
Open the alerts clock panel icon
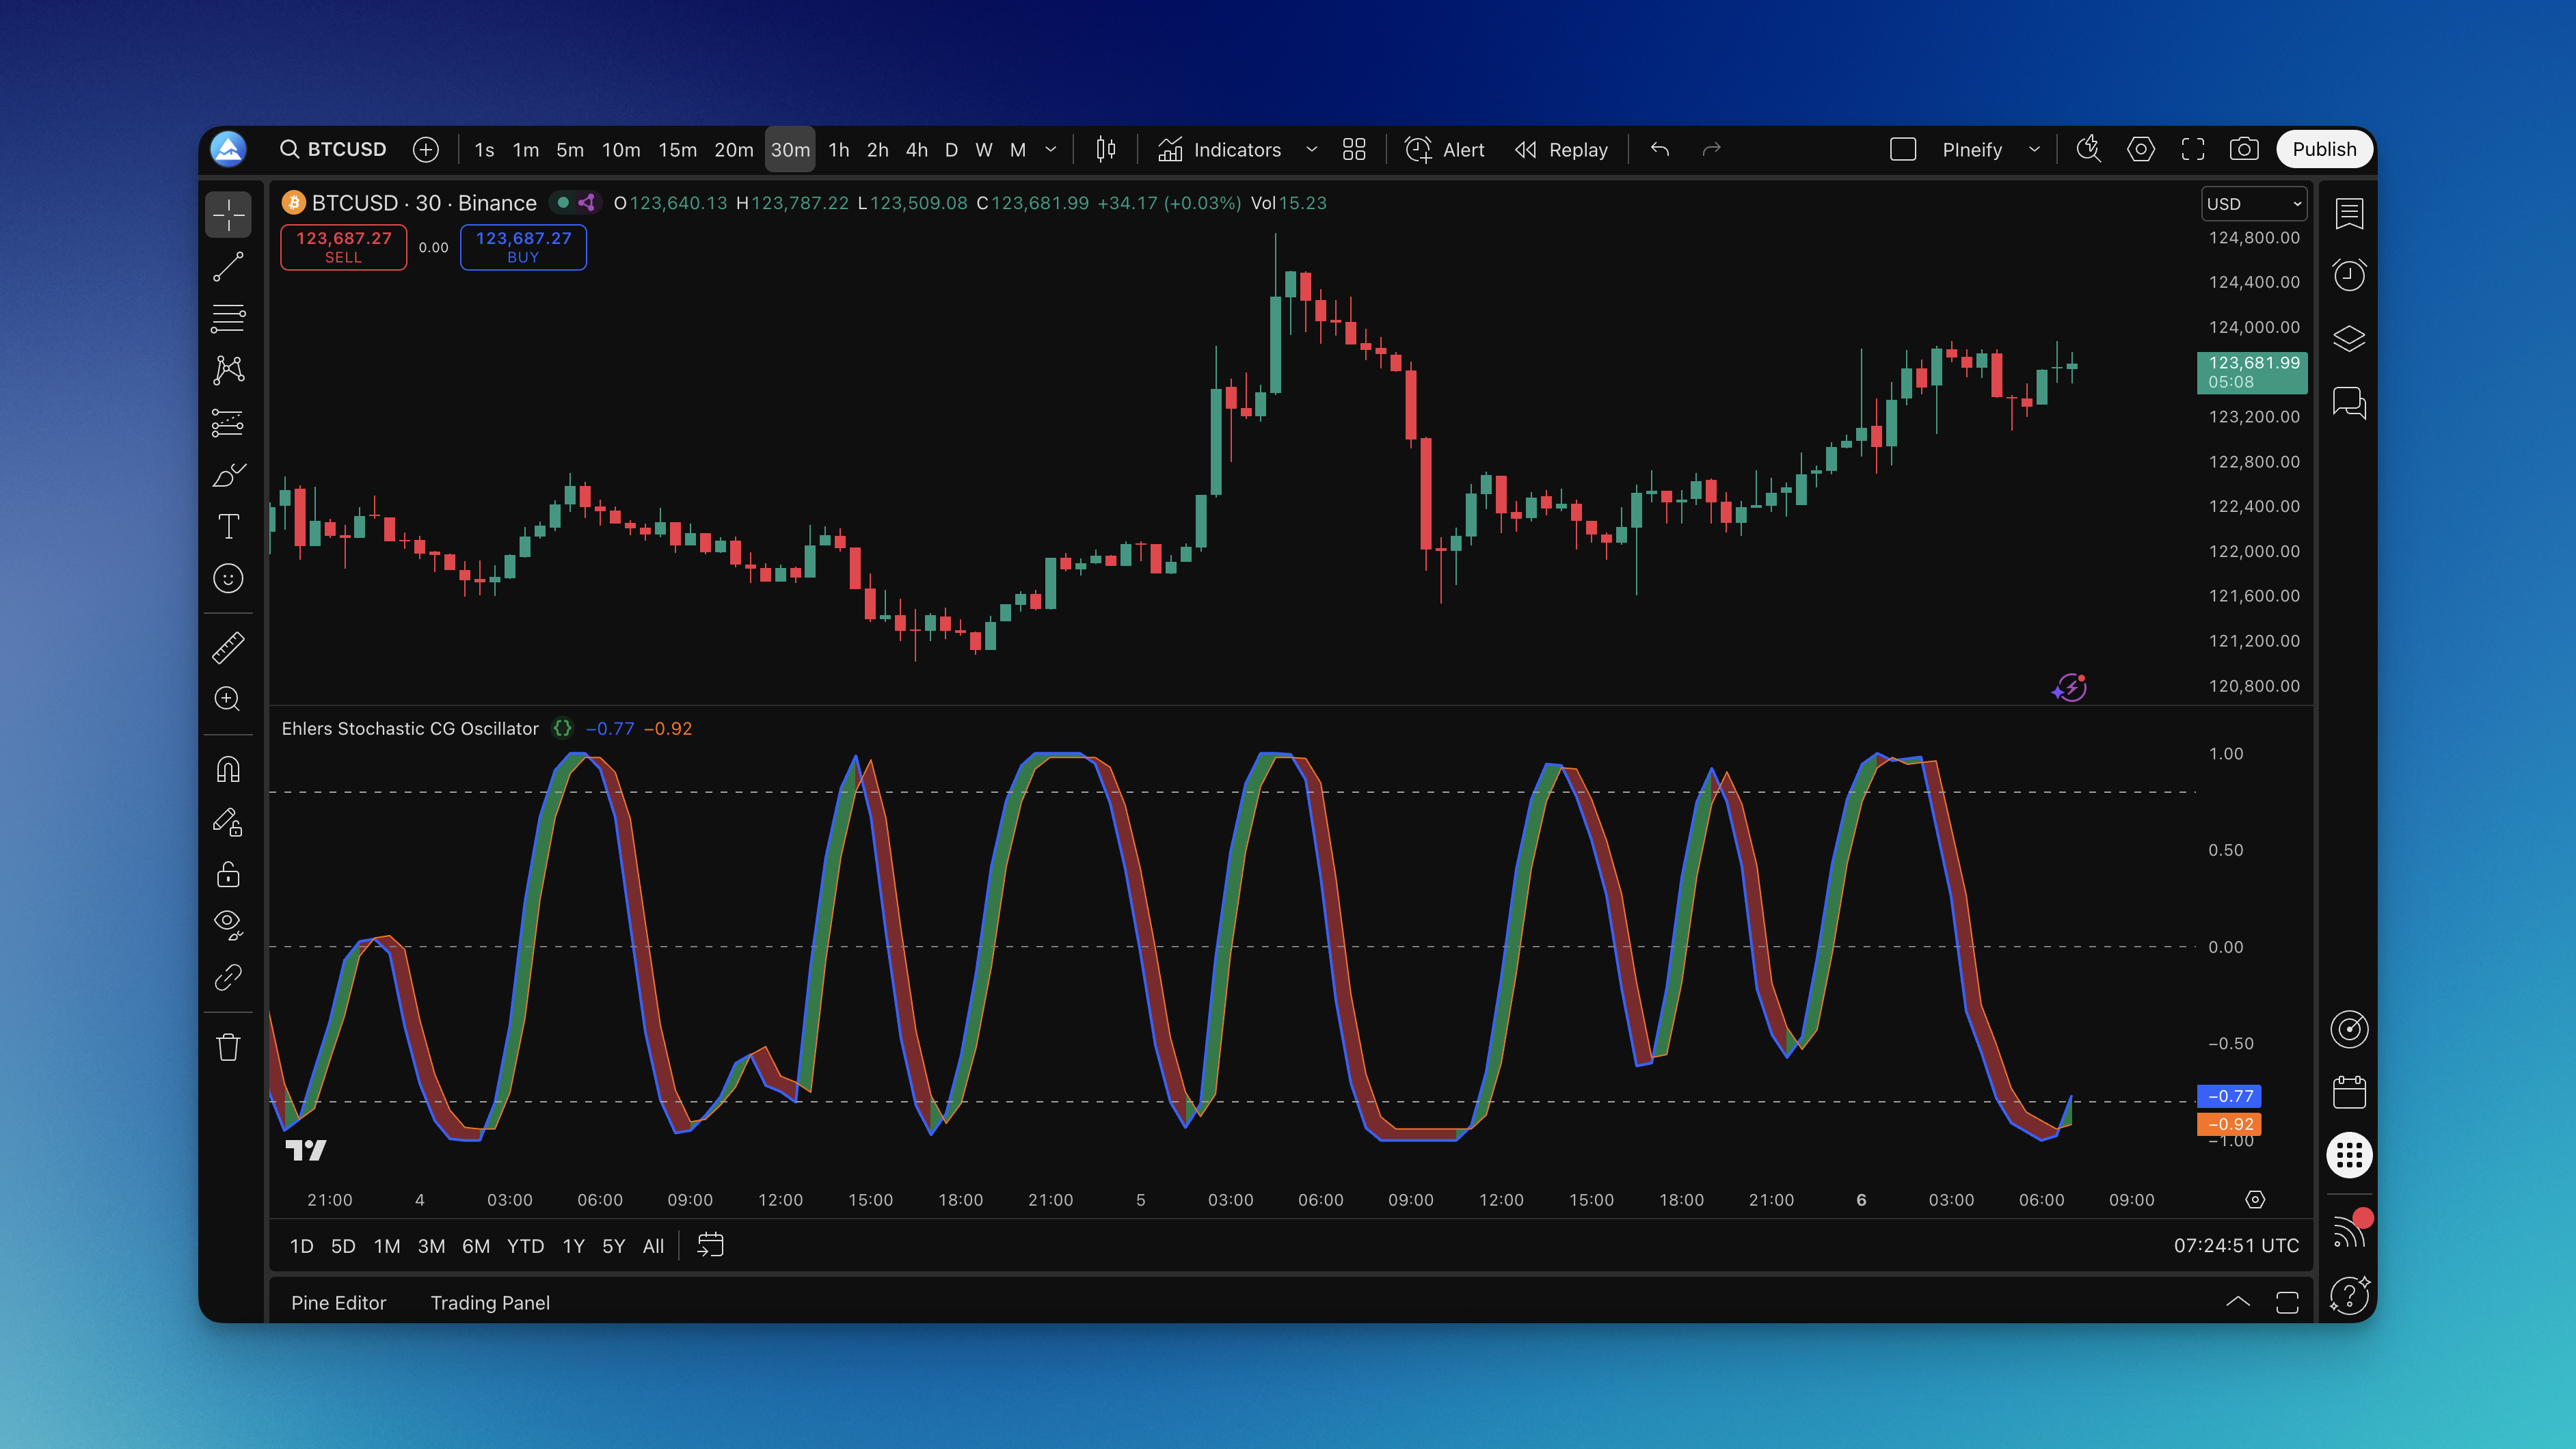point(2349,275)
